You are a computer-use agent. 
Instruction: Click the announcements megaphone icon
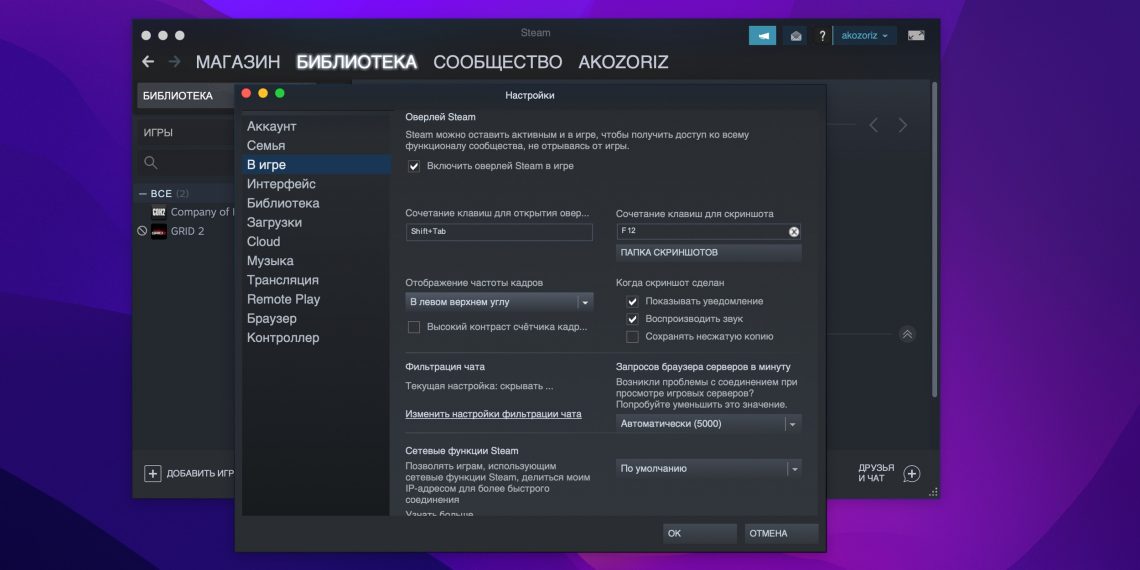(762, 35)
